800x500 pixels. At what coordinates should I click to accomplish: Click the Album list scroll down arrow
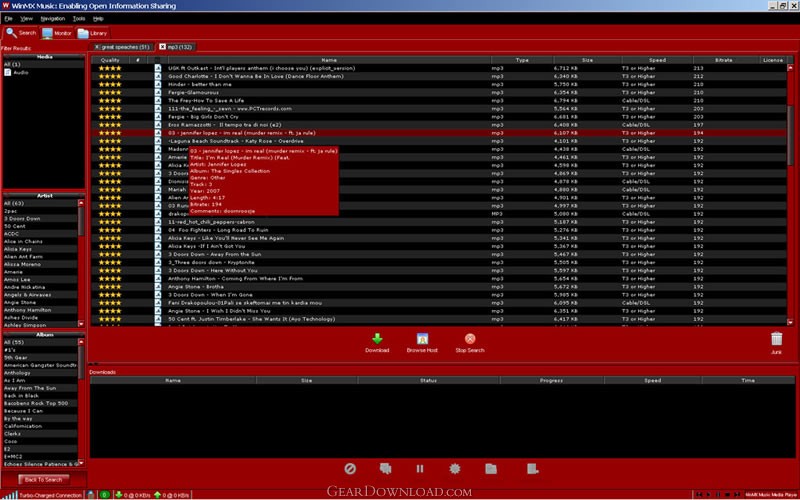pyautogui.click(x=81, y=463)
